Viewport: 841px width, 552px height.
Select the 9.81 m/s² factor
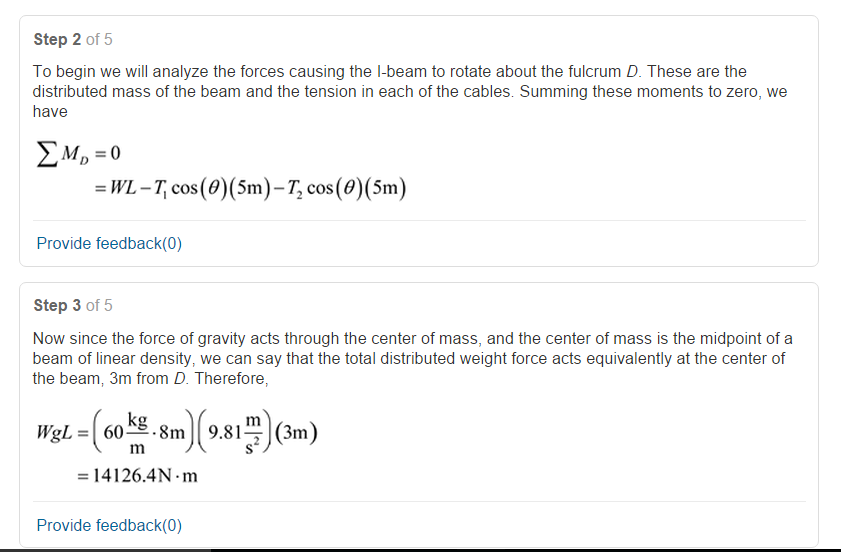[234, 432]
